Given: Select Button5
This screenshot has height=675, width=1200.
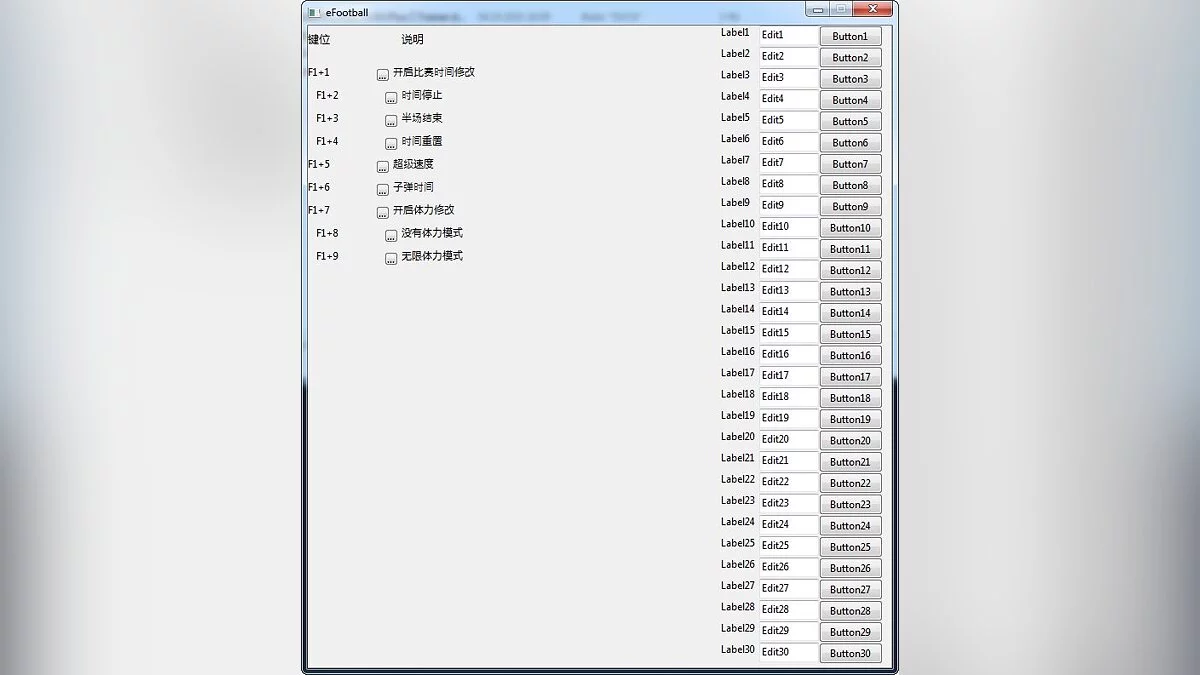Looking at the screenshot, I should pyautogui.click(x=851, y=121).
